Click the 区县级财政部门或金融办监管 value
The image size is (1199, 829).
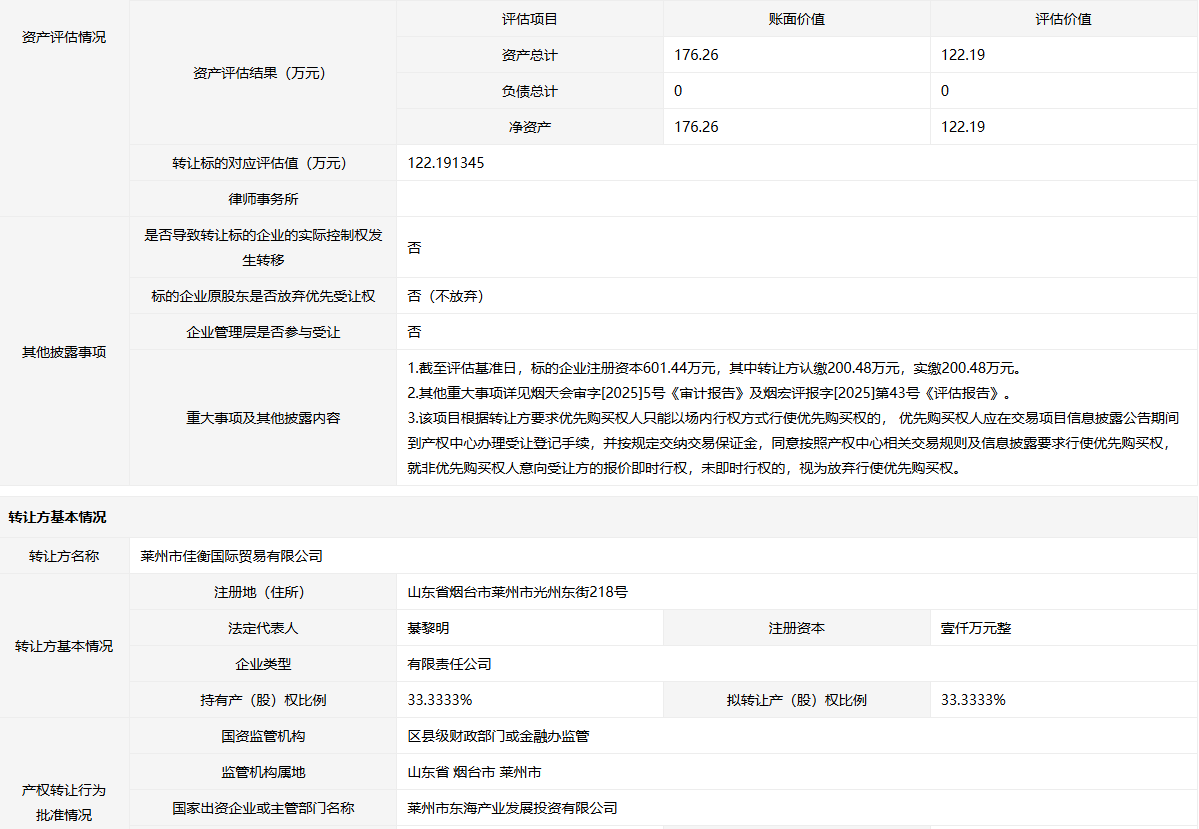point(498,736)
